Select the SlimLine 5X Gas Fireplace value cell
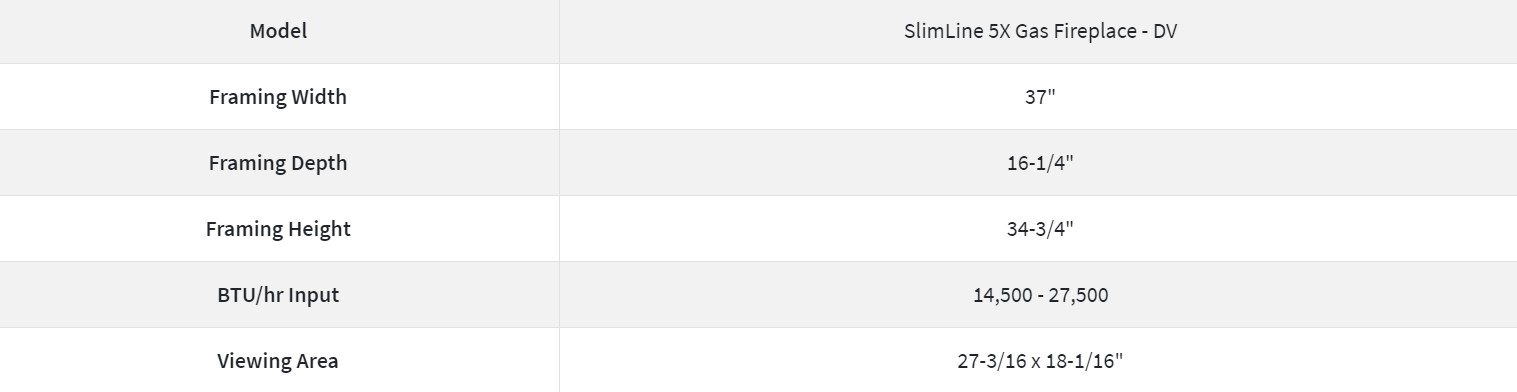The height and width of the screenshot is (392, 1517). (x=1039, y=31)
